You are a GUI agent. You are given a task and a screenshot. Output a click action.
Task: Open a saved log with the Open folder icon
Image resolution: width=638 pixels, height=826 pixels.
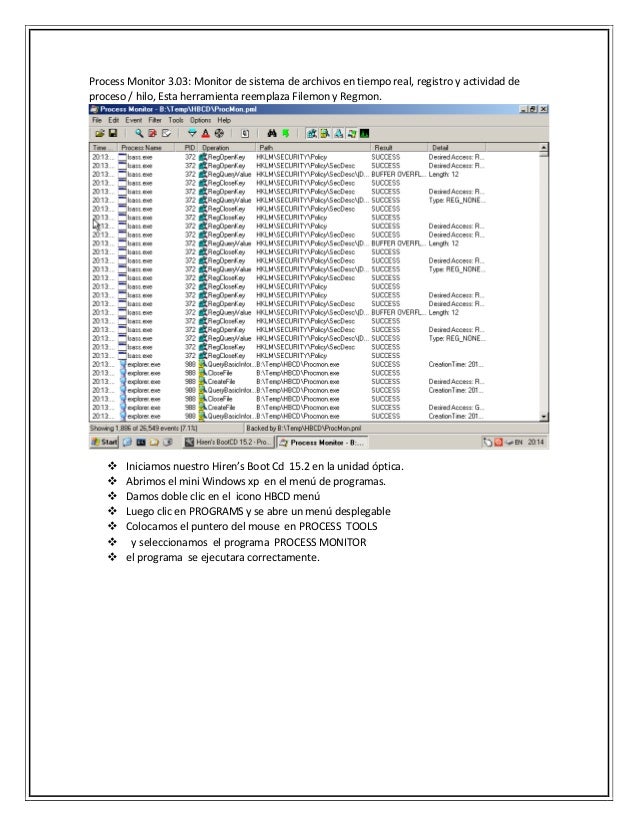click(100, 133)
